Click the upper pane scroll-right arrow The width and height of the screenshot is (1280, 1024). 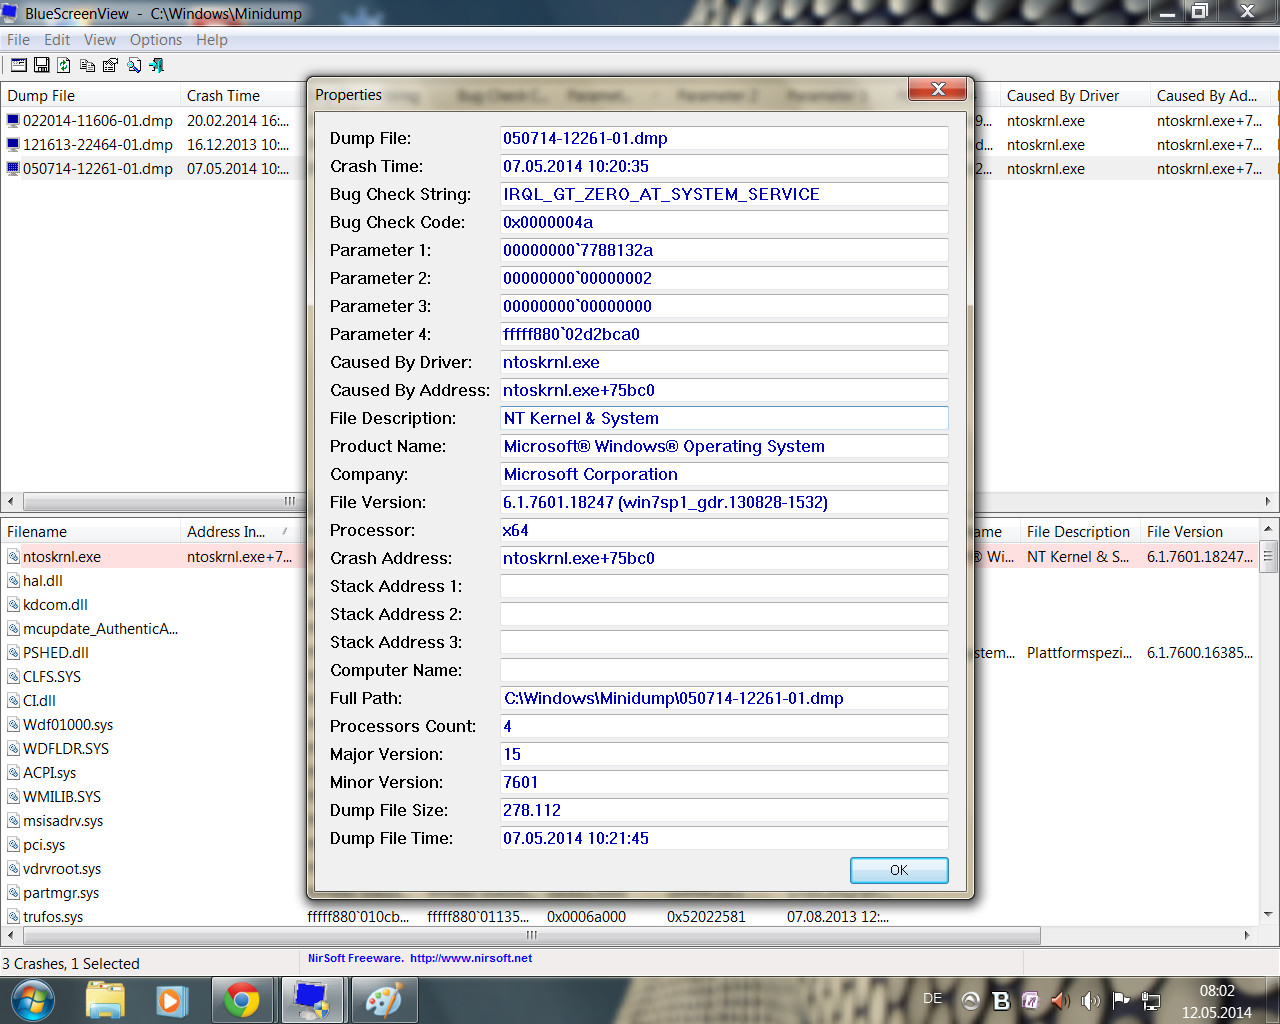[x=1268, y=502]
